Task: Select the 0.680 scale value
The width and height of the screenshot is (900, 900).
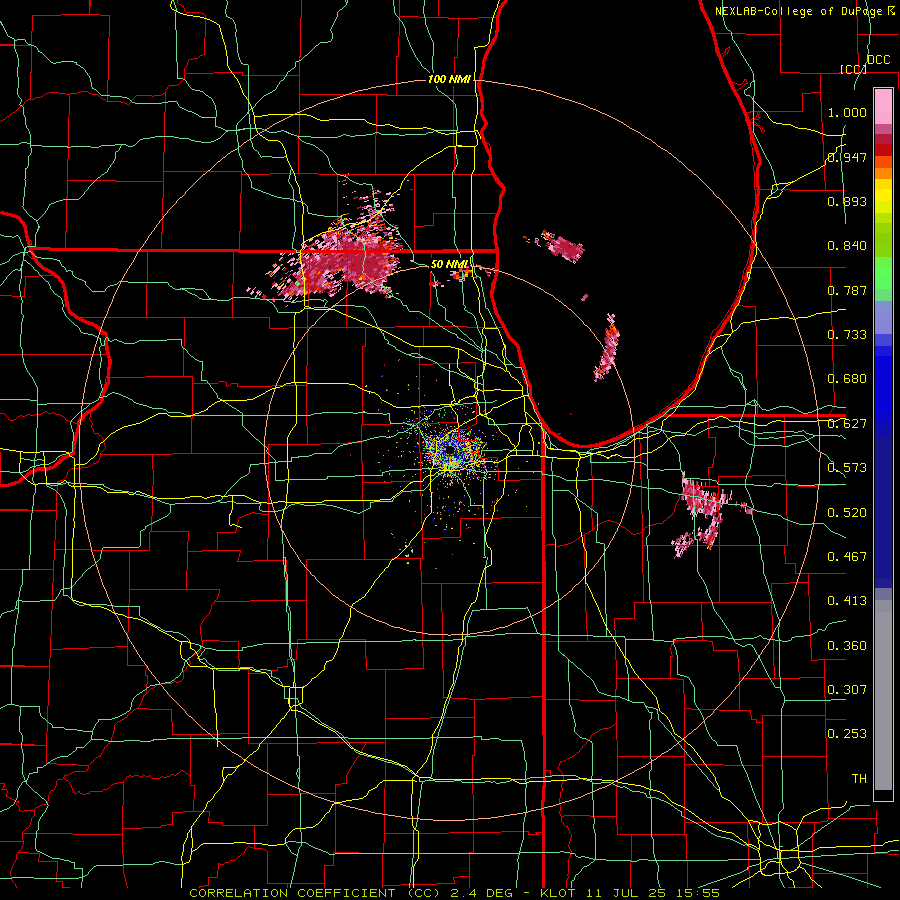Action: tap(847, 379)
